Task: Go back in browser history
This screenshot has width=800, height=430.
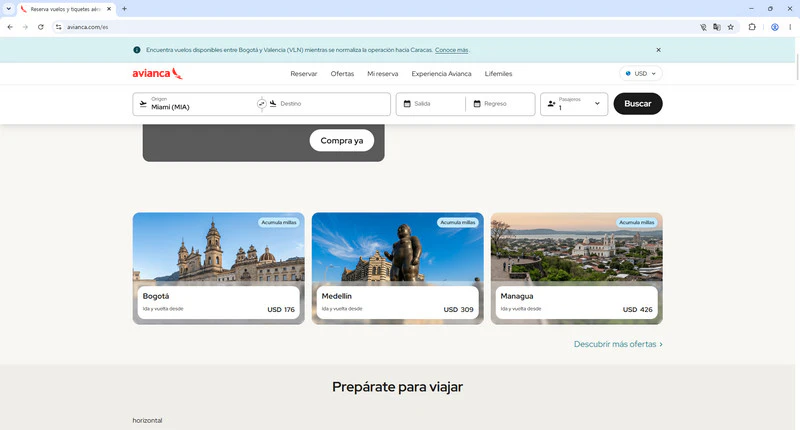Action: pyautogui.click(x=10, y=27)
